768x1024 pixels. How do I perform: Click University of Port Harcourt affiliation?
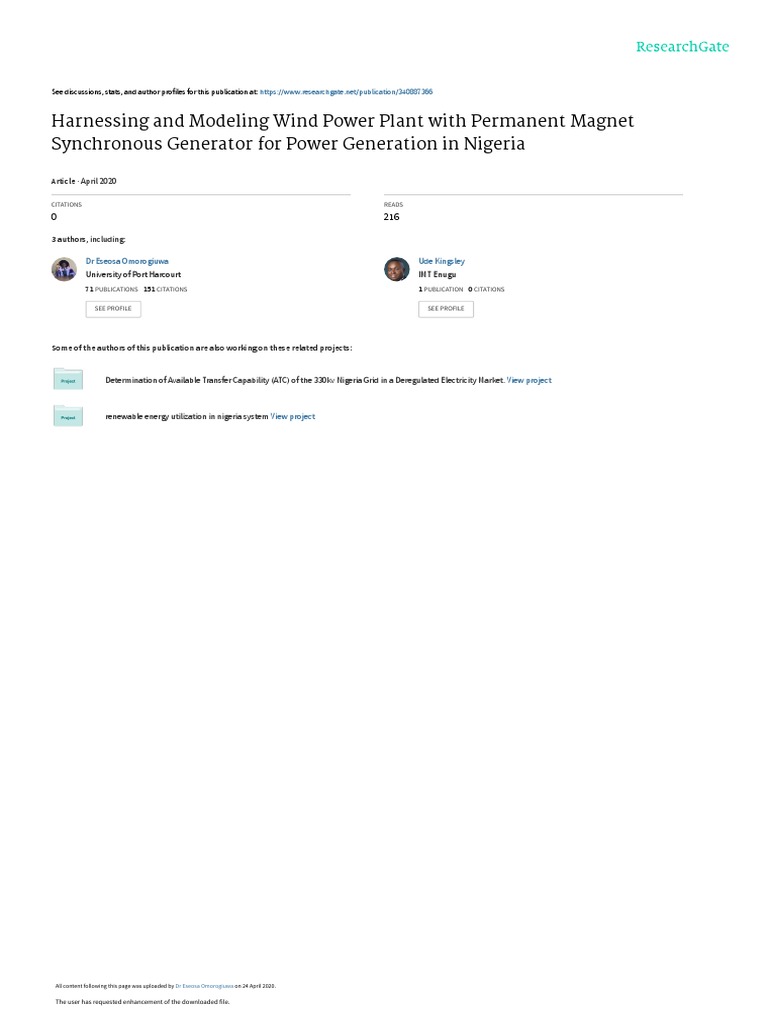(133, 274)
